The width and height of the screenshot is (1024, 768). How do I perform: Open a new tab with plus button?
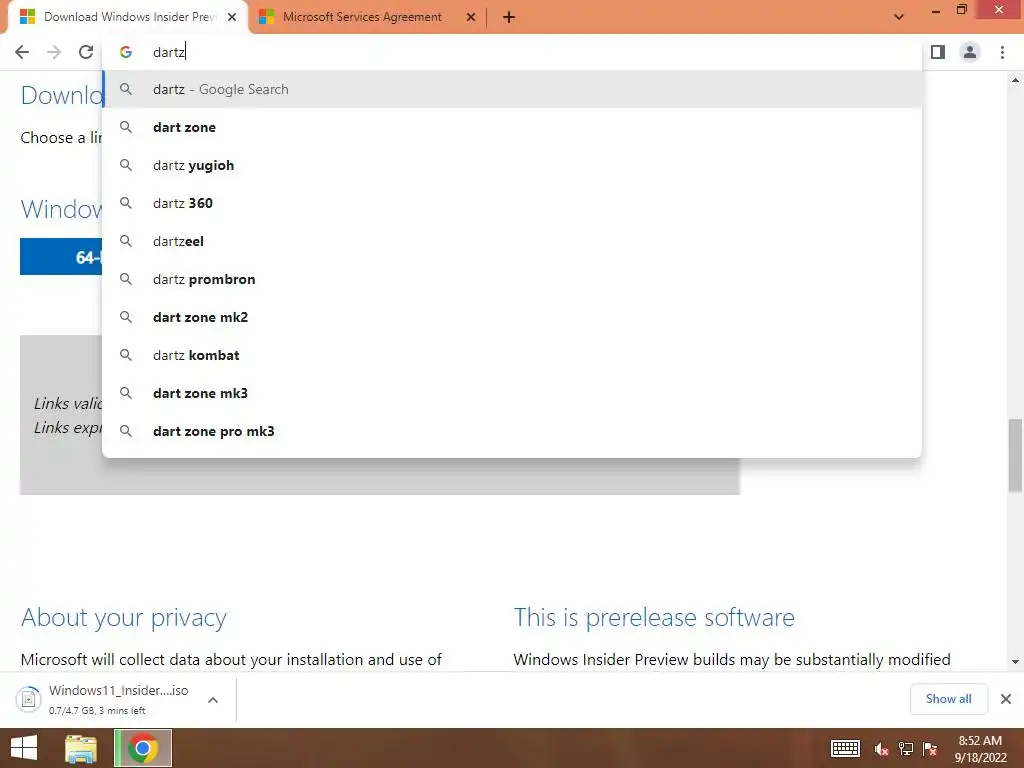click(x=509, y=17)
